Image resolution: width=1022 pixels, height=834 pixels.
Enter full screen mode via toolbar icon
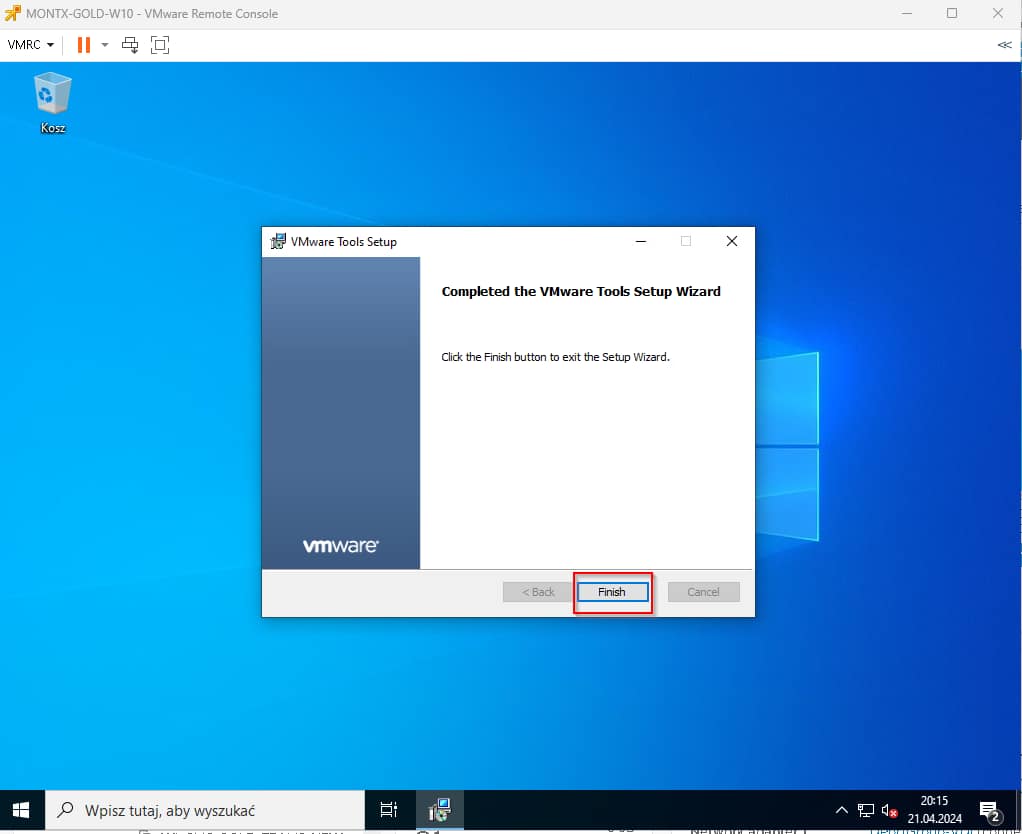click(160, 45)
